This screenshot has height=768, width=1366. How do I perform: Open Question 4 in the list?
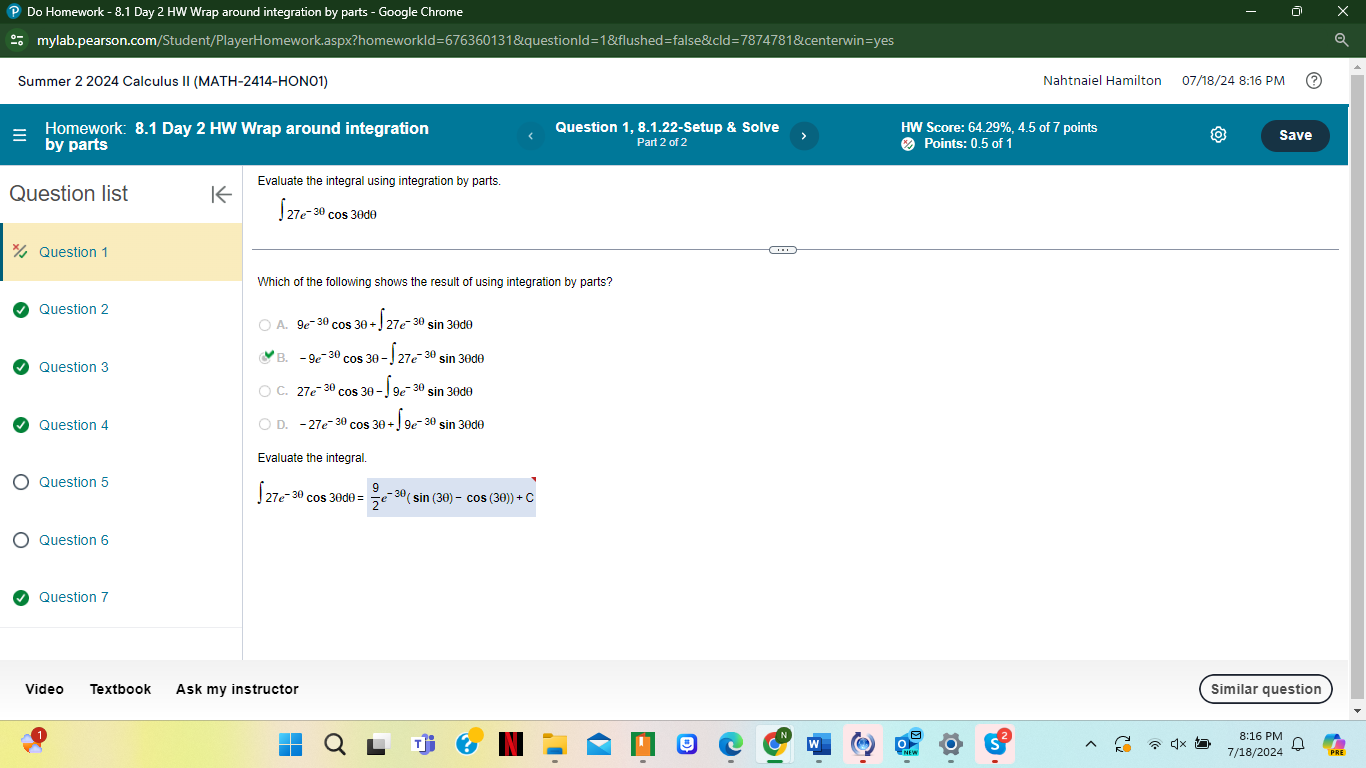[121, 425]
